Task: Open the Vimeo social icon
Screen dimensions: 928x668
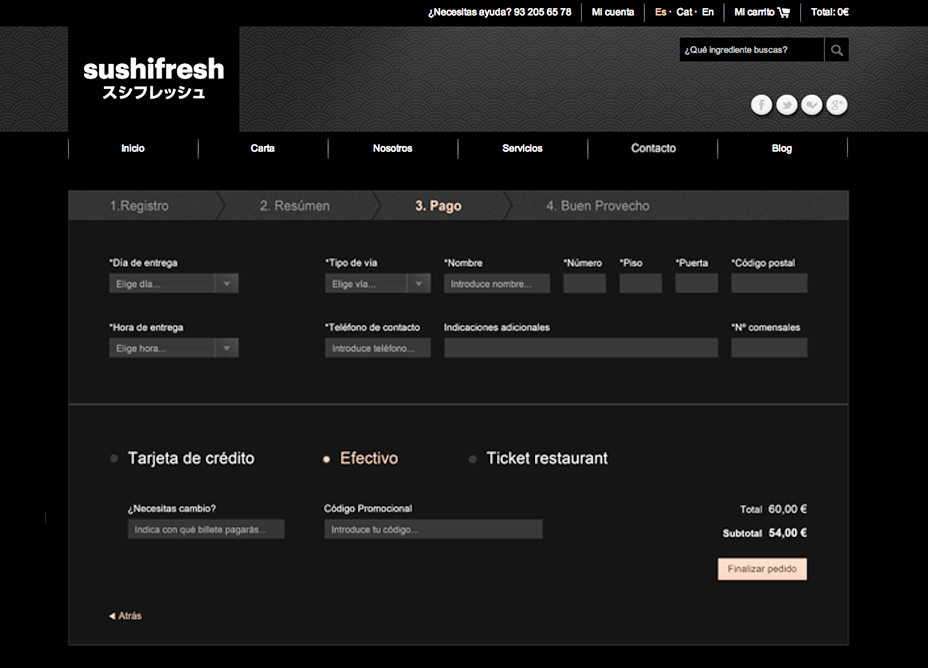Action: [812, 105]
